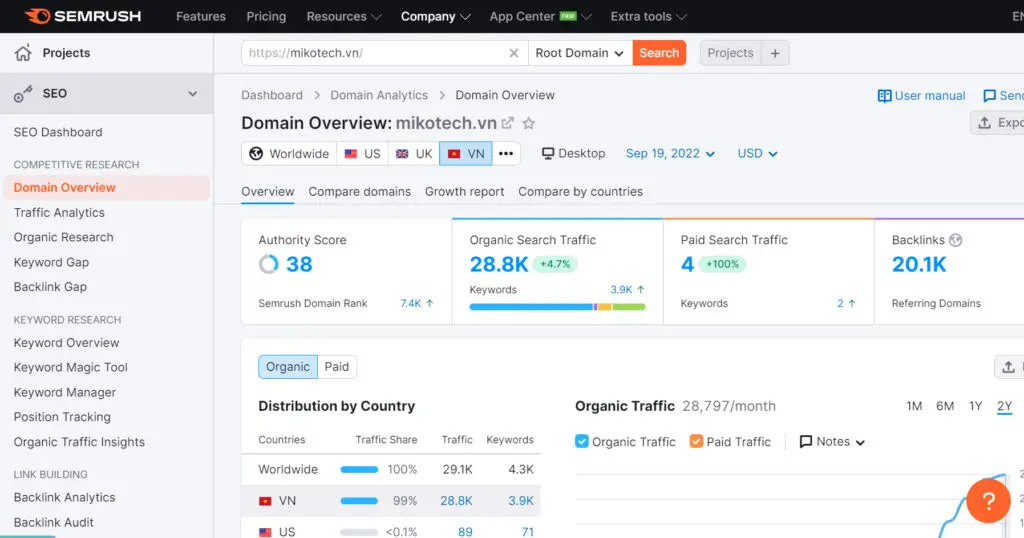The image size is (1024, 538).
Task: Click the Semrush logo icon
Action: pos(37,16)
